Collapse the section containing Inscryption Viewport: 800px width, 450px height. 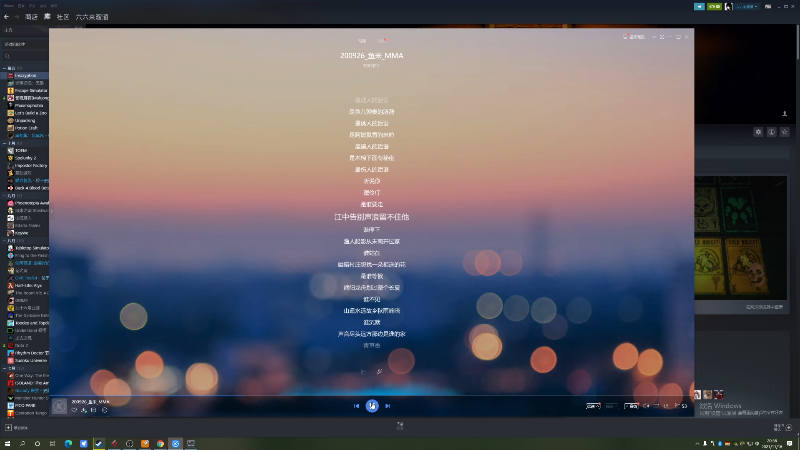[x=4, y=68]
